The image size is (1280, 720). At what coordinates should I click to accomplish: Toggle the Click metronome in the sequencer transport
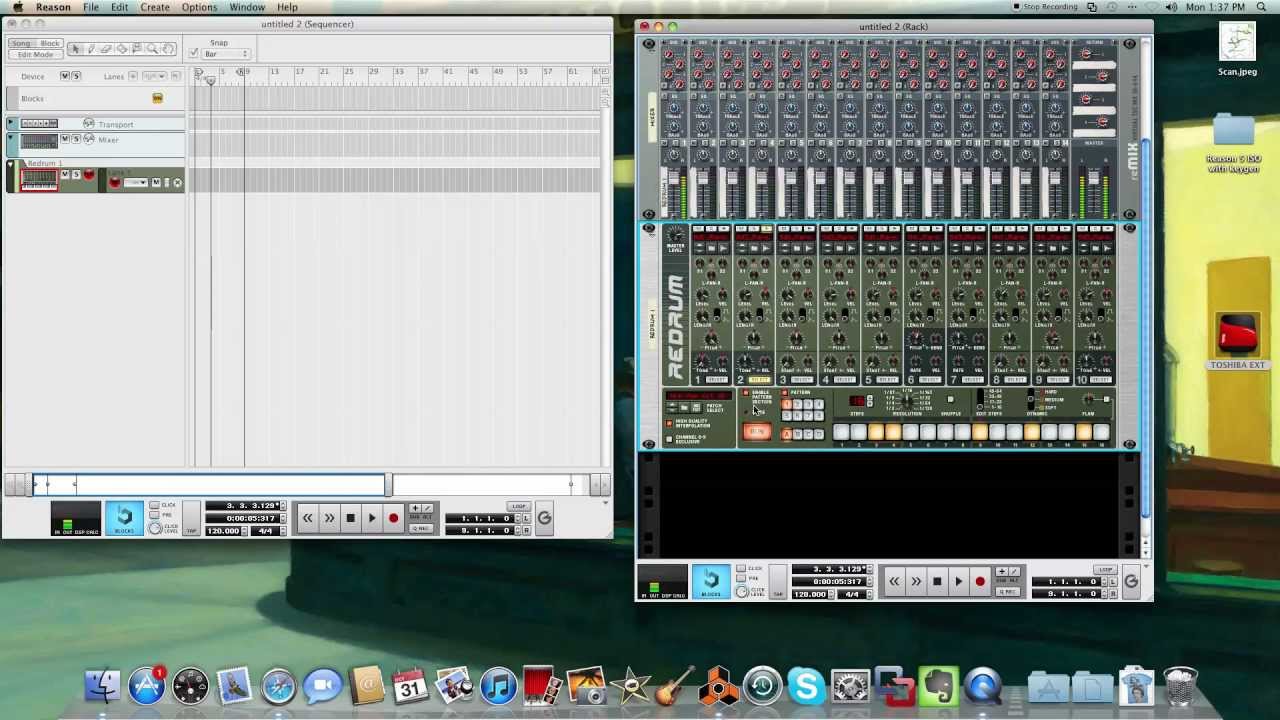point(154,506)
